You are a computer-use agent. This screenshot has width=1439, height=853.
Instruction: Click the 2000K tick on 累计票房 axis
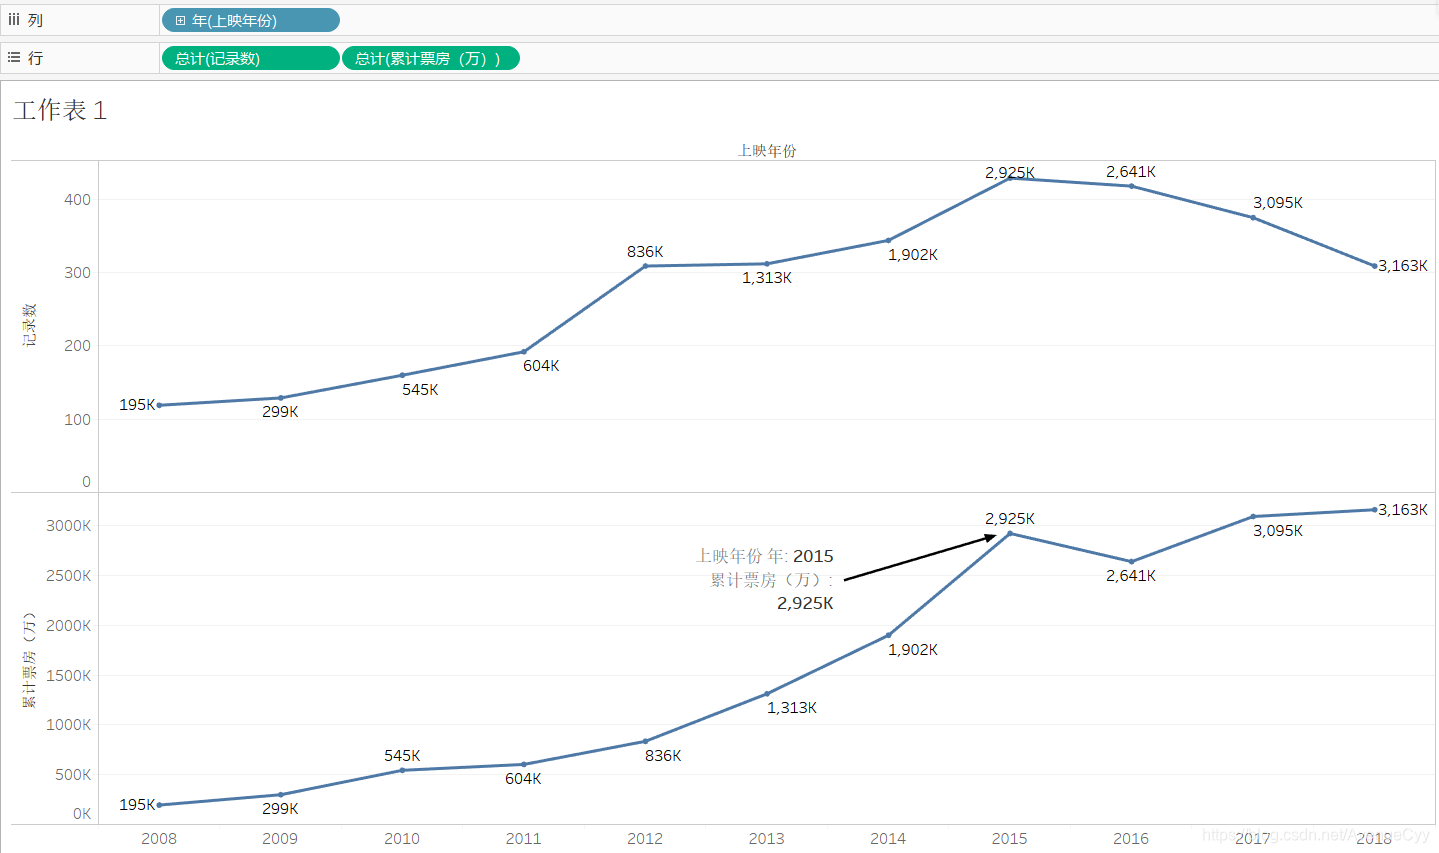(68, 626)
